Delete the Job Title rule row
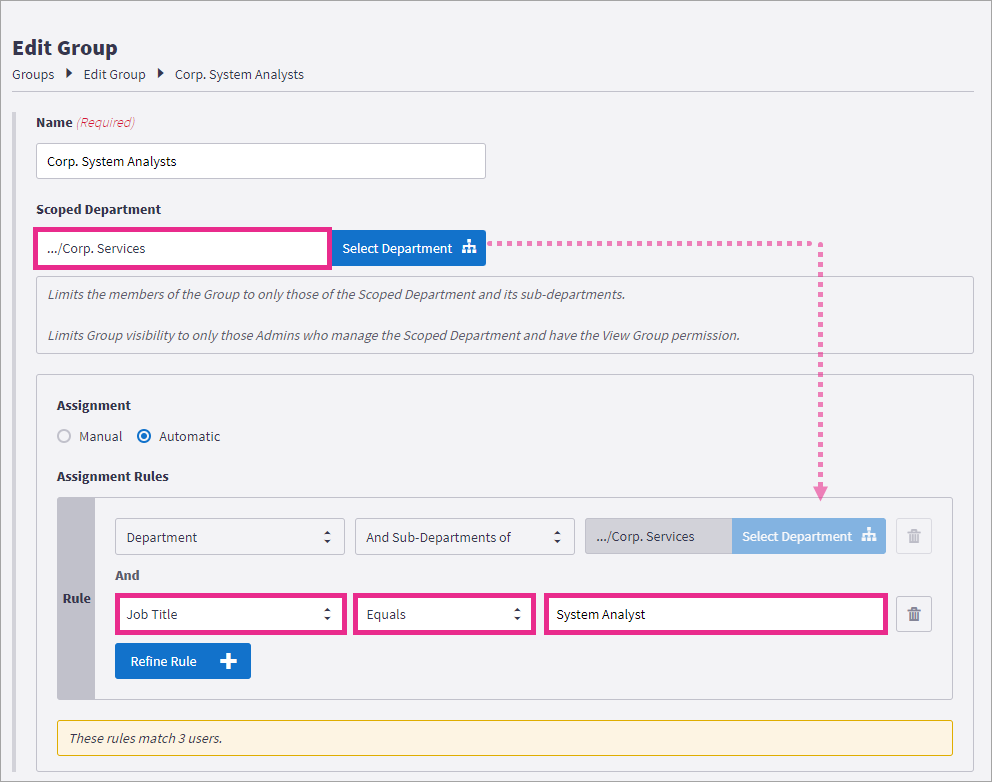The image size is (992, 782). click(x=914, y=614)
